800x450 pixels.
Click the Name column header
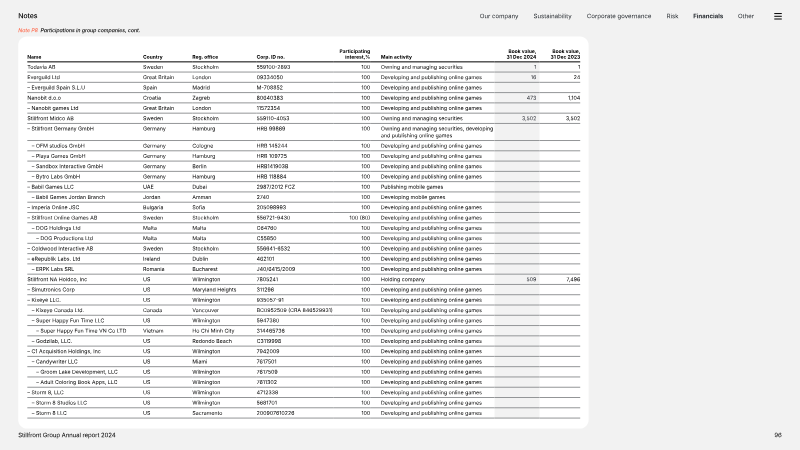pyautogui.click(x=34, y=57)
